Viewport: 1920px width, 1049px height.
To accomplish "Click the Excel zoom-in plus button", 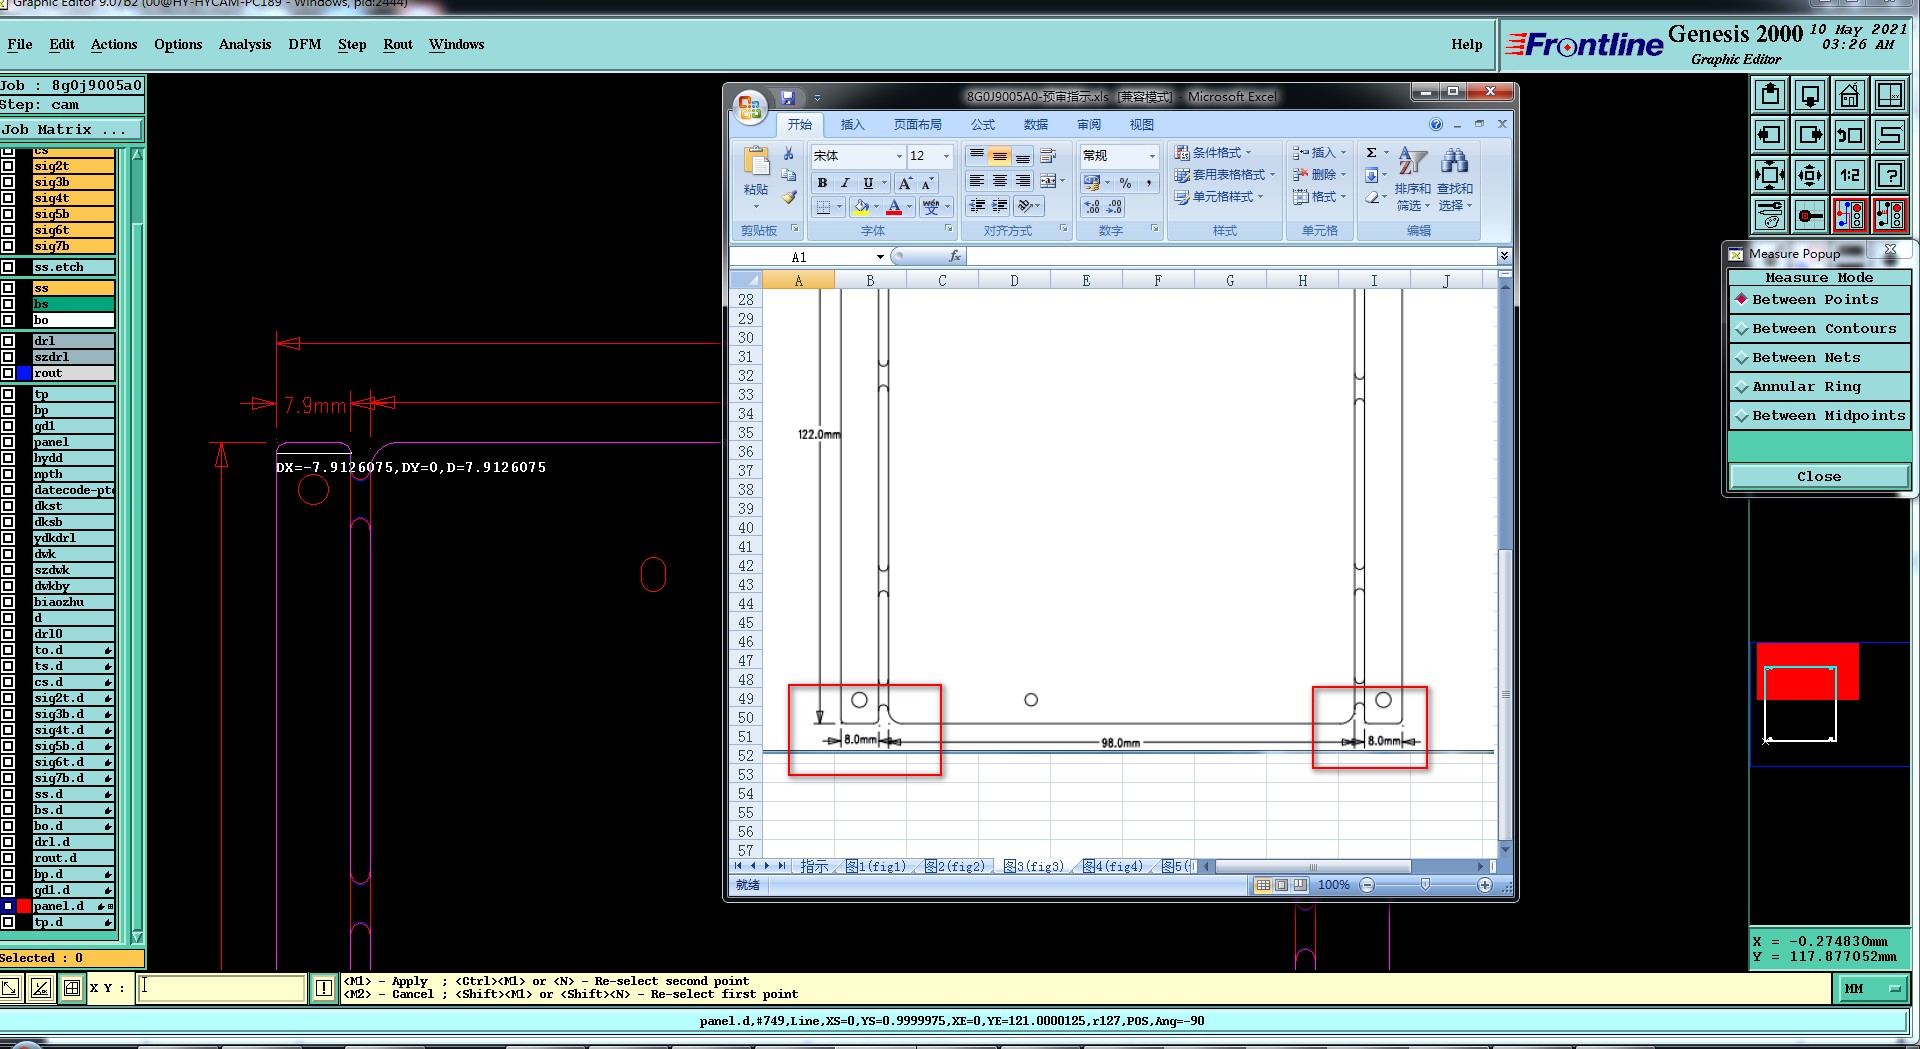I will [x=1485, y=885].
